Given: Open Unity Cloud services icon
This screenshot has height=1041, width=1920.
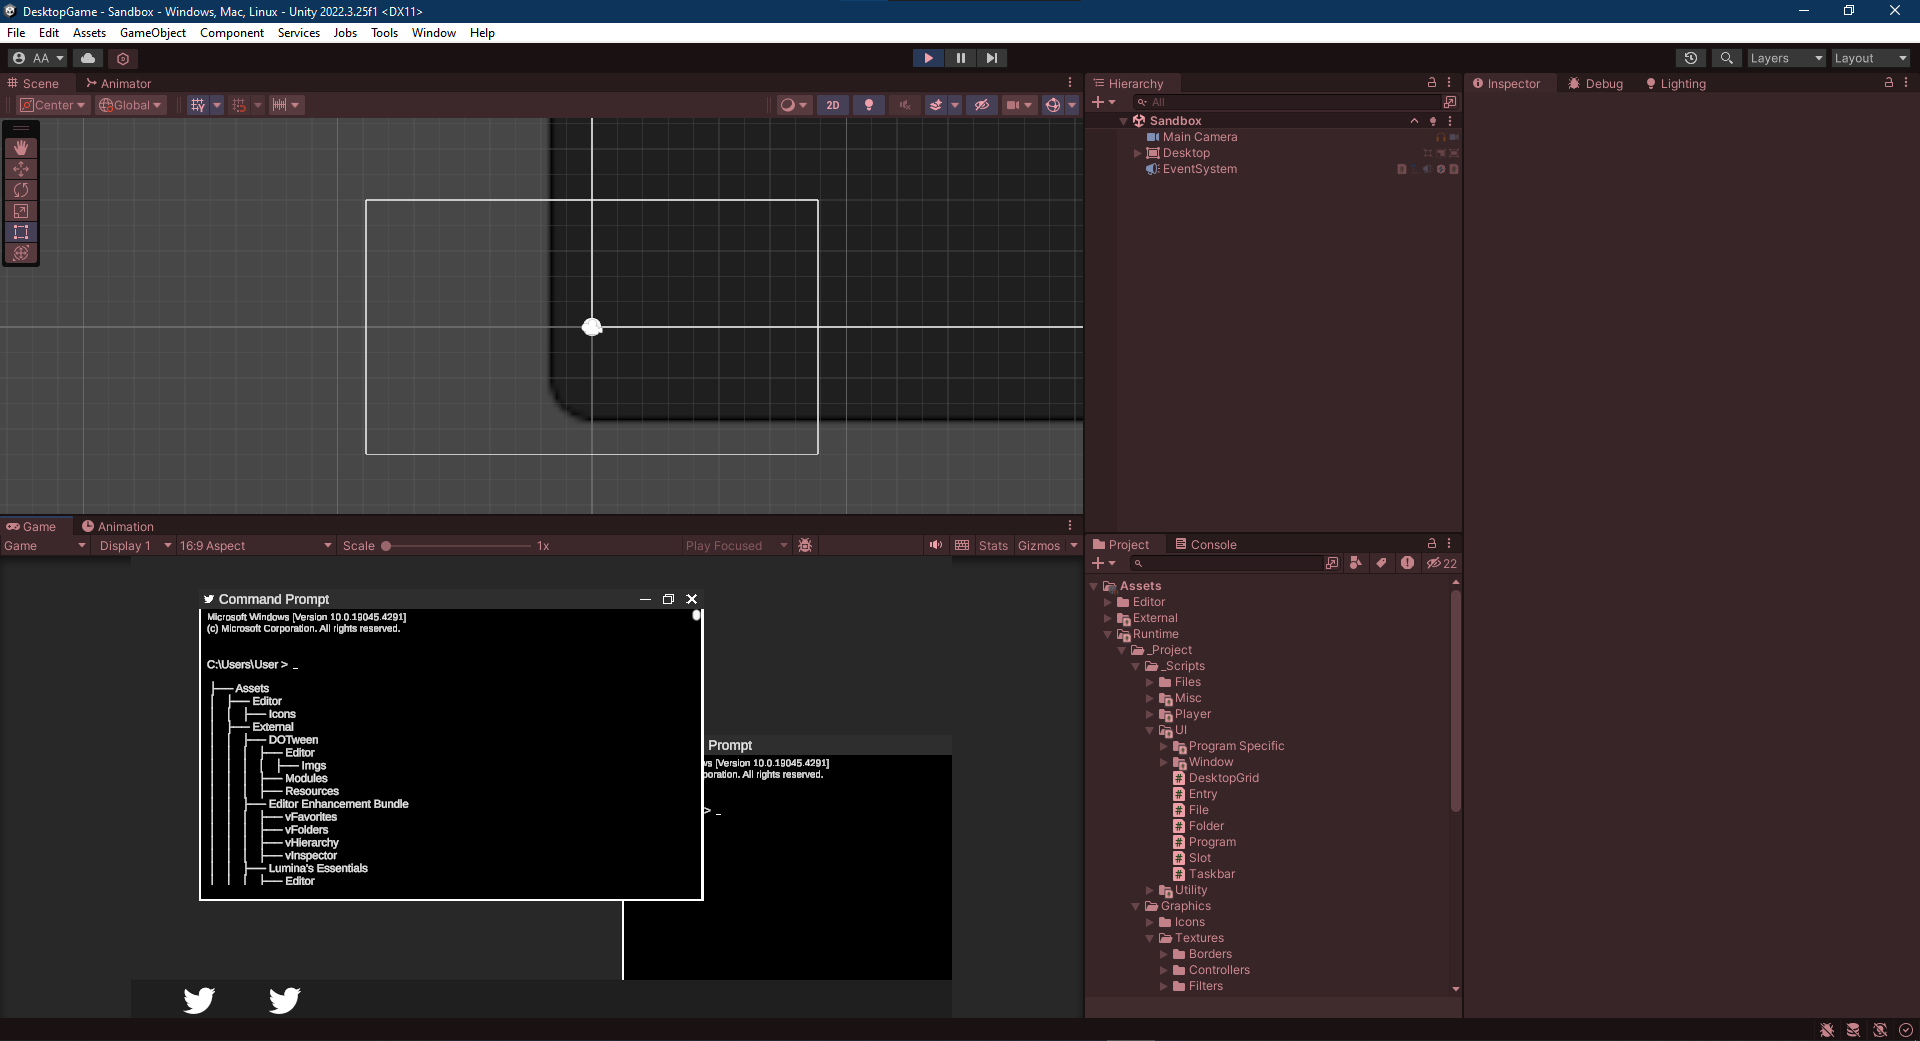Looking at the screenshot, I should click(88, 58).
